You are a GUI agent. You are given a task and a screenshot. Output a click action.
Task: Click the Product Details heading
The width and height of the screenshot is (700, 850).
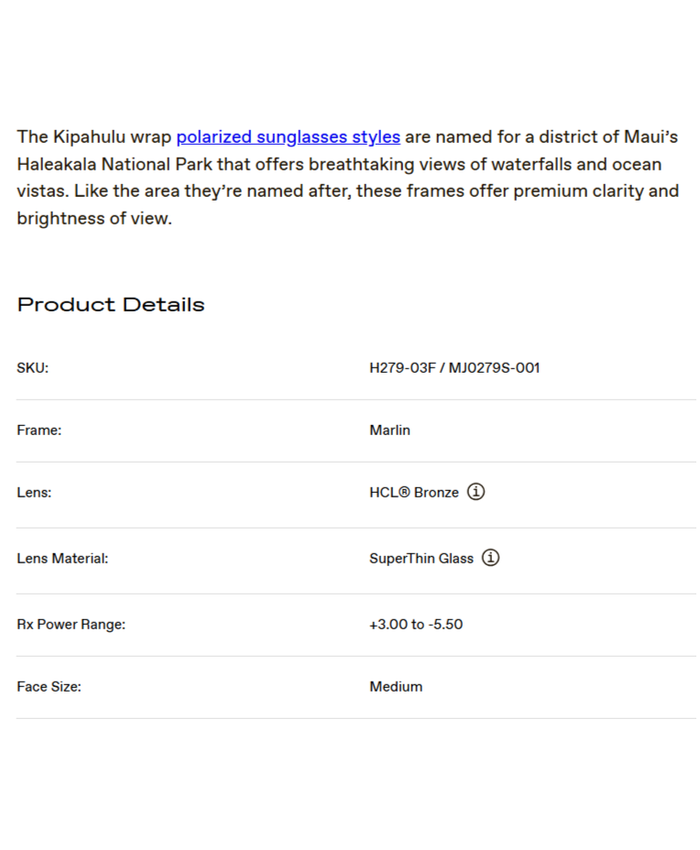point(111,305)
